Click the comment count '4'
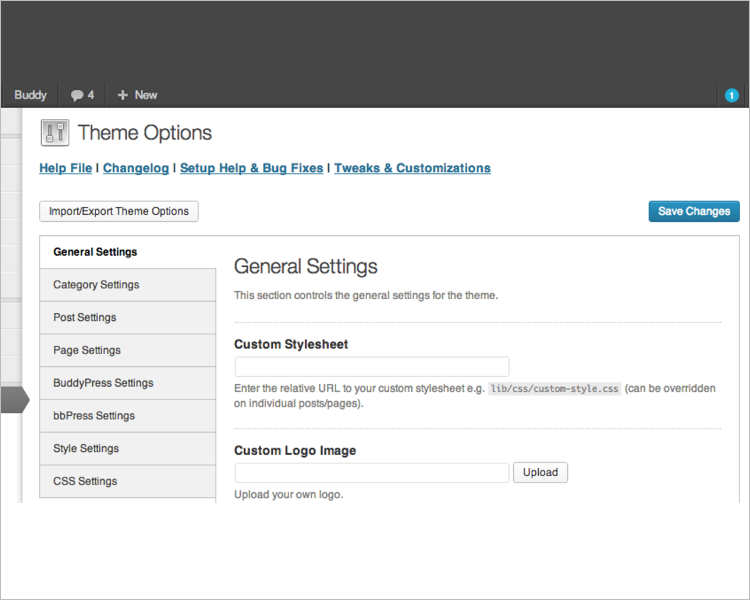Image resolution: width=750 pixels, height=600 pixels. [90, 95]
